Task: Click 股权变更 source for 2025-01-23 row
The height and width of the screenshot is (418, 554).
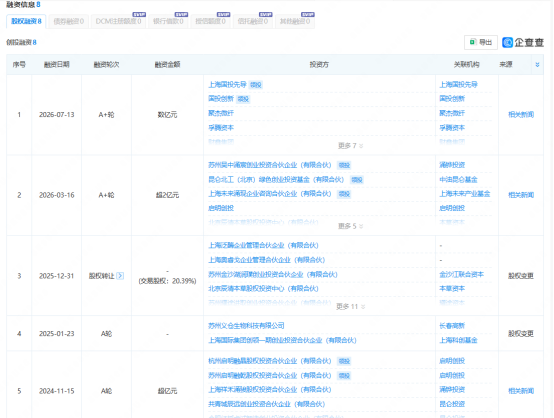Action: click(521, 333)
